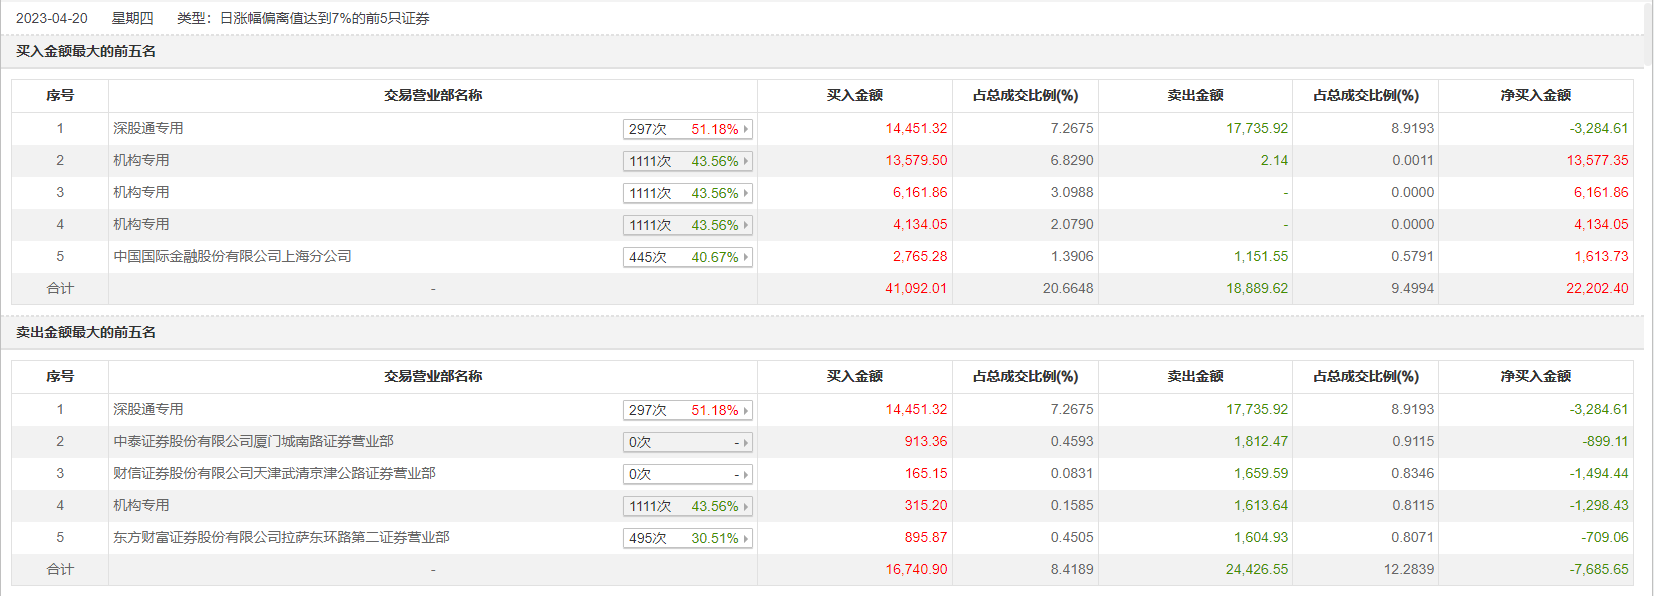Open 297次 51.18% dropdown in sell table
Screen dimensions: 1654x596
[745, 410]
